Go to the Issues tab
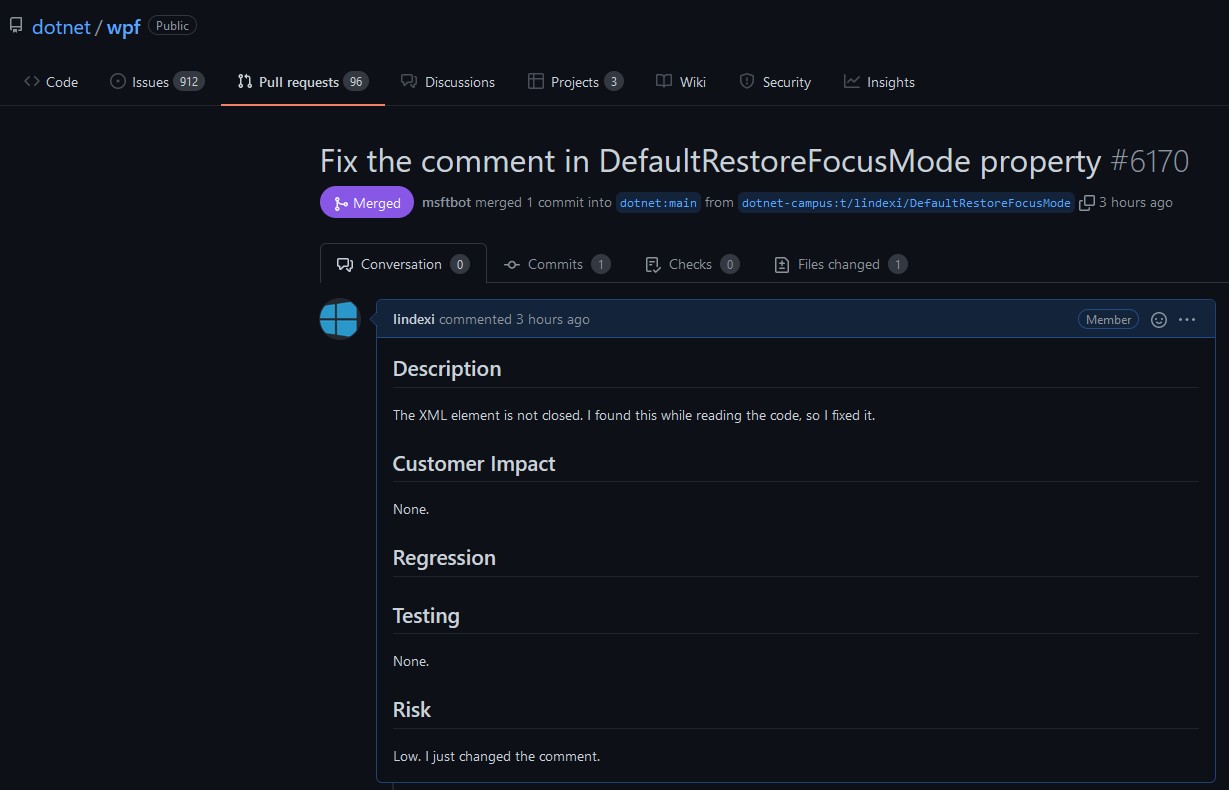1229x790 pixels. coord(157,82)
